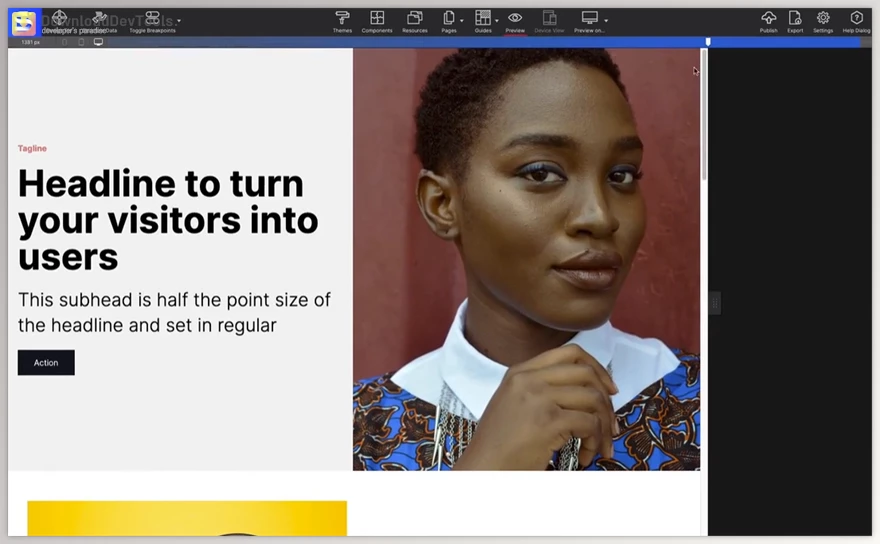The height and width of the screenshot is (544, 880).
Task: Expand the Guides dropdown arrow
Action: click(x=497, y=20)
